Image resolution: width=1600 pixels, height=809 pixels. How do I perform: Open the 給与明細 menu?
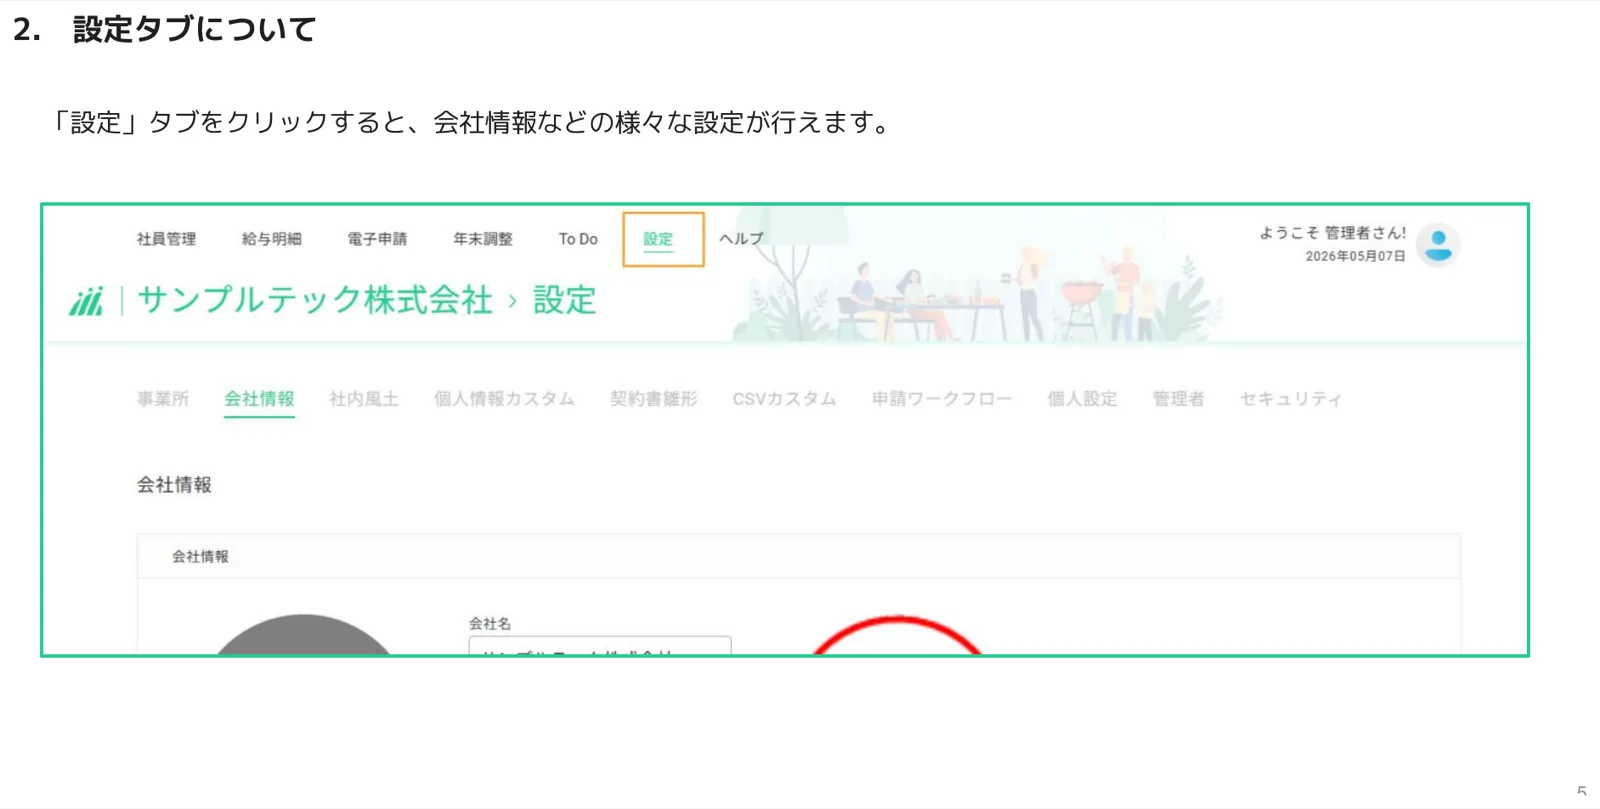[x=271, y=239]
